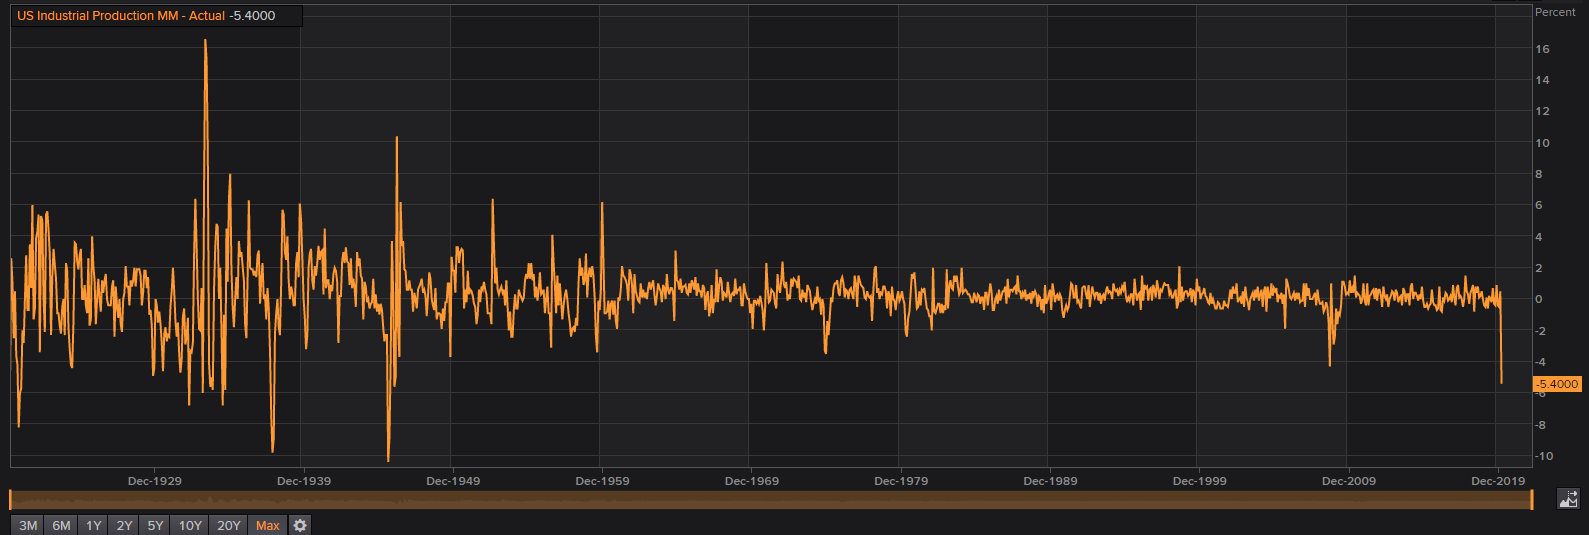The image size is (1589, 535).
Task: Switch to the 1Y time range
Action: (93, 525)
